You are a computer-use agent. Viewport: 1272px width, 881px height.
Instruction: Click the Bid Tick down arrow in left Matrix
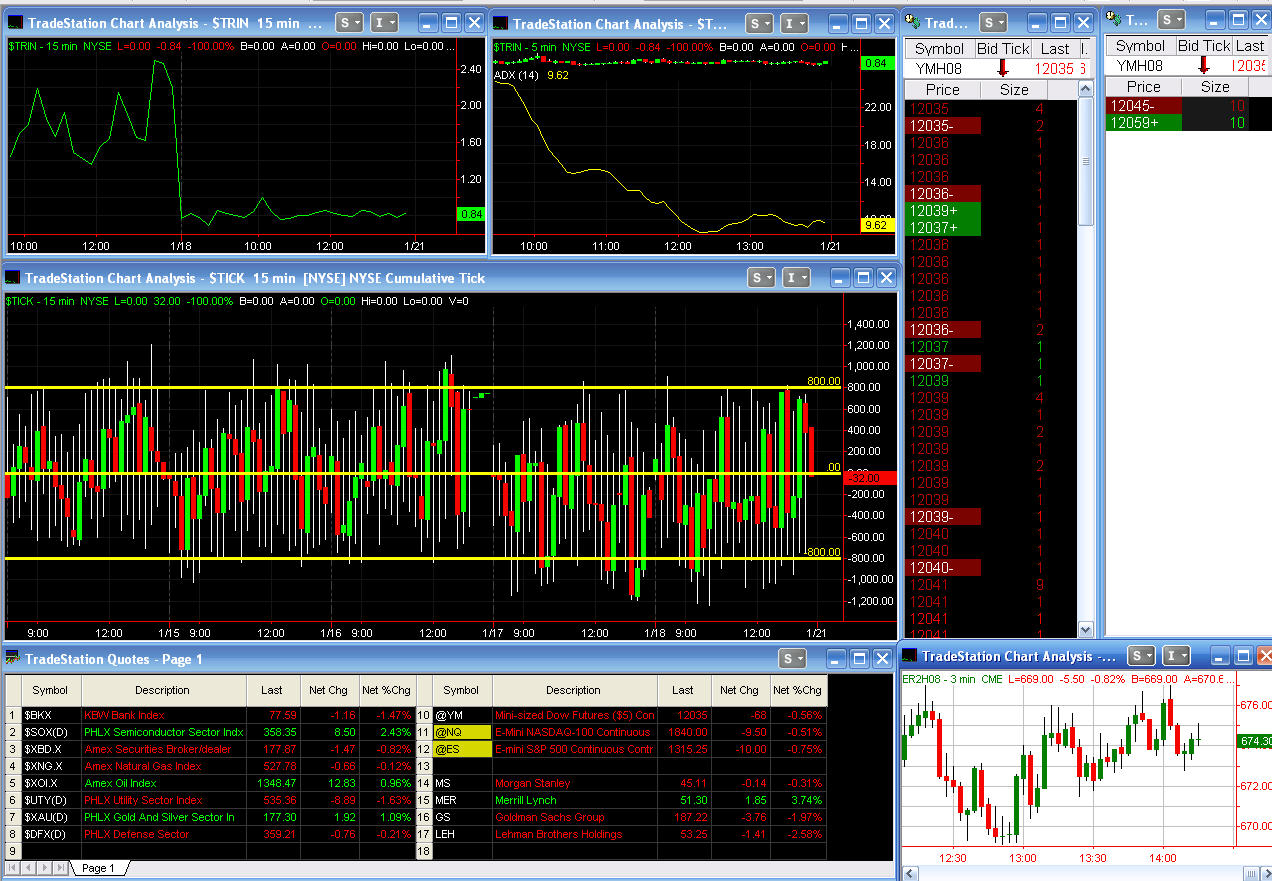pos(1003,68)
